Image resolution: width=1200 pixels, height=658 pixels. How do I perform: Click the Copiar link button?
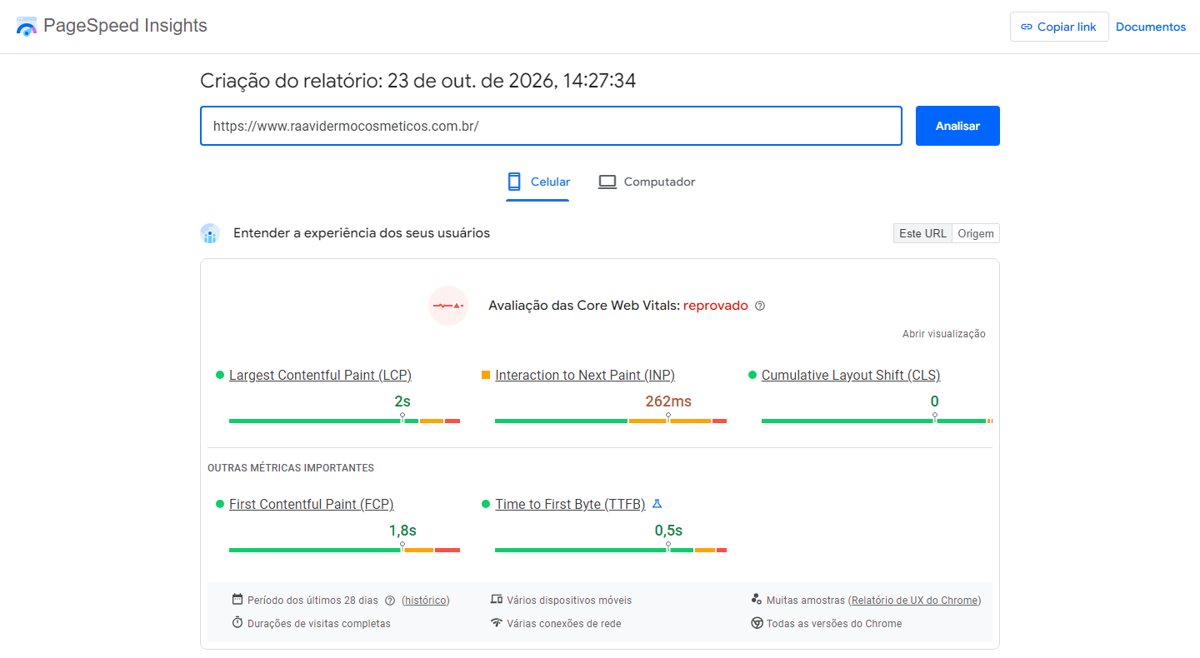(x=1059, y=27)
